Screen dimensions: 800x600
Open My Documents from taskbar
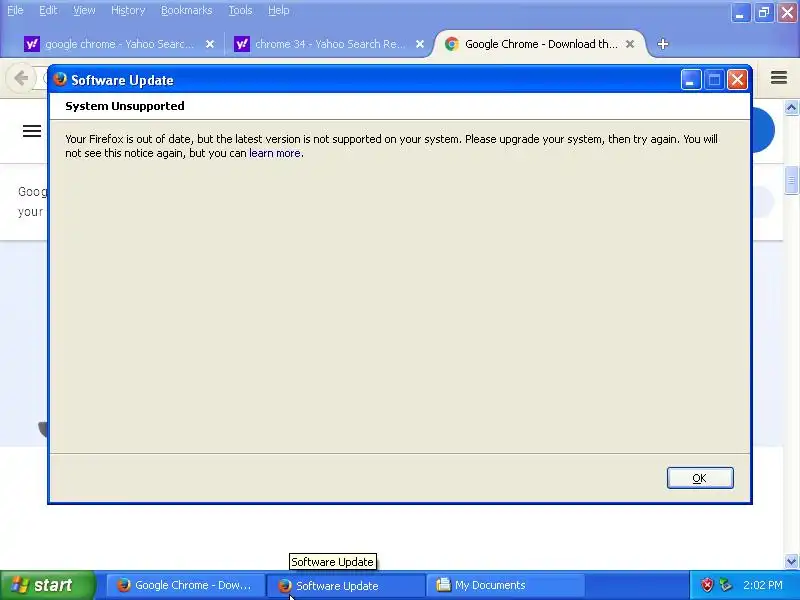point(506,585)
